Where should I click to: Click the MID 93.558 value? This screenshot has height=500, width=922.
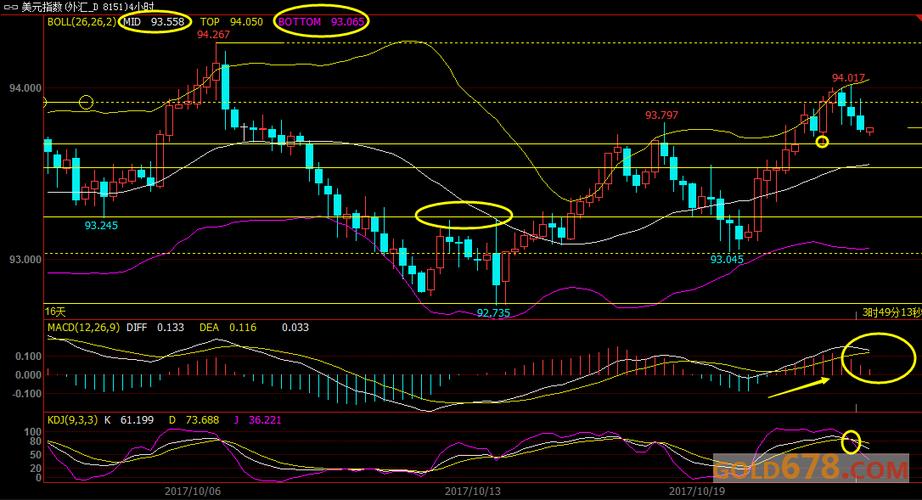153,21
